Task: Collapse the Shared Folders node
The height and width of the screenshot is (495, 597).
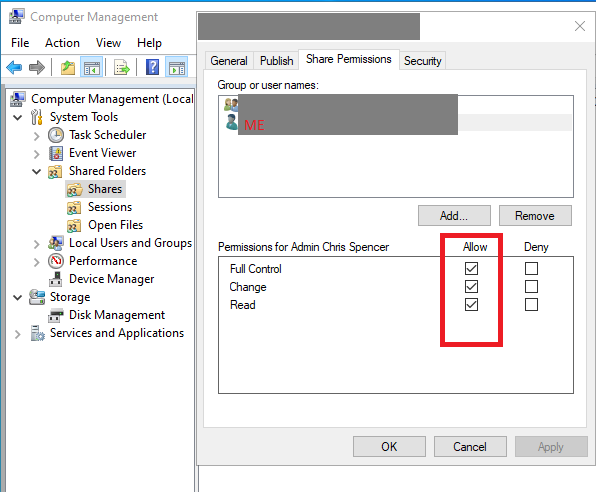Action: [37, 171]
